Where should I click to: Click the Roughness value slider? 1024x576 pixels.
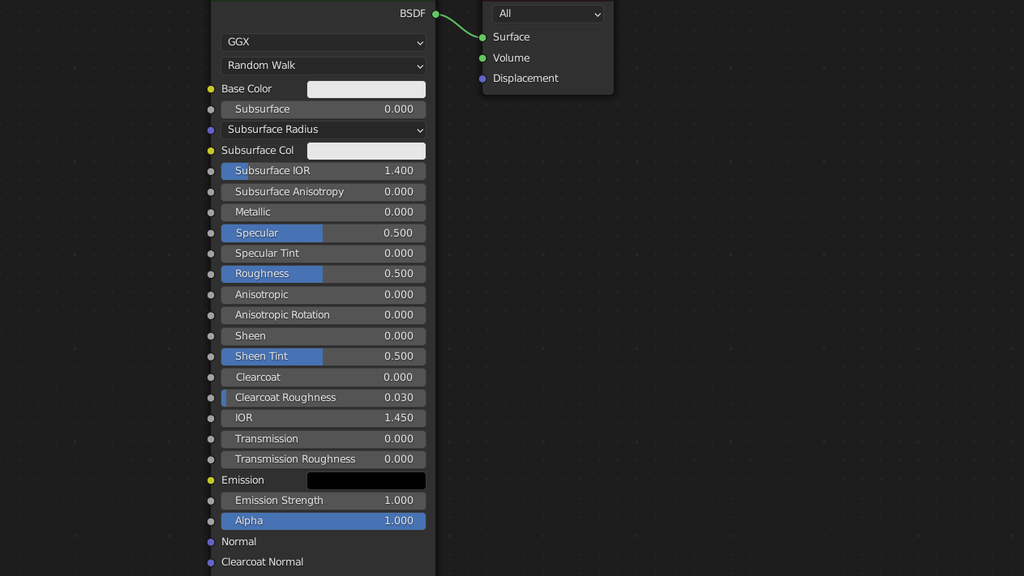coord(322,273)
